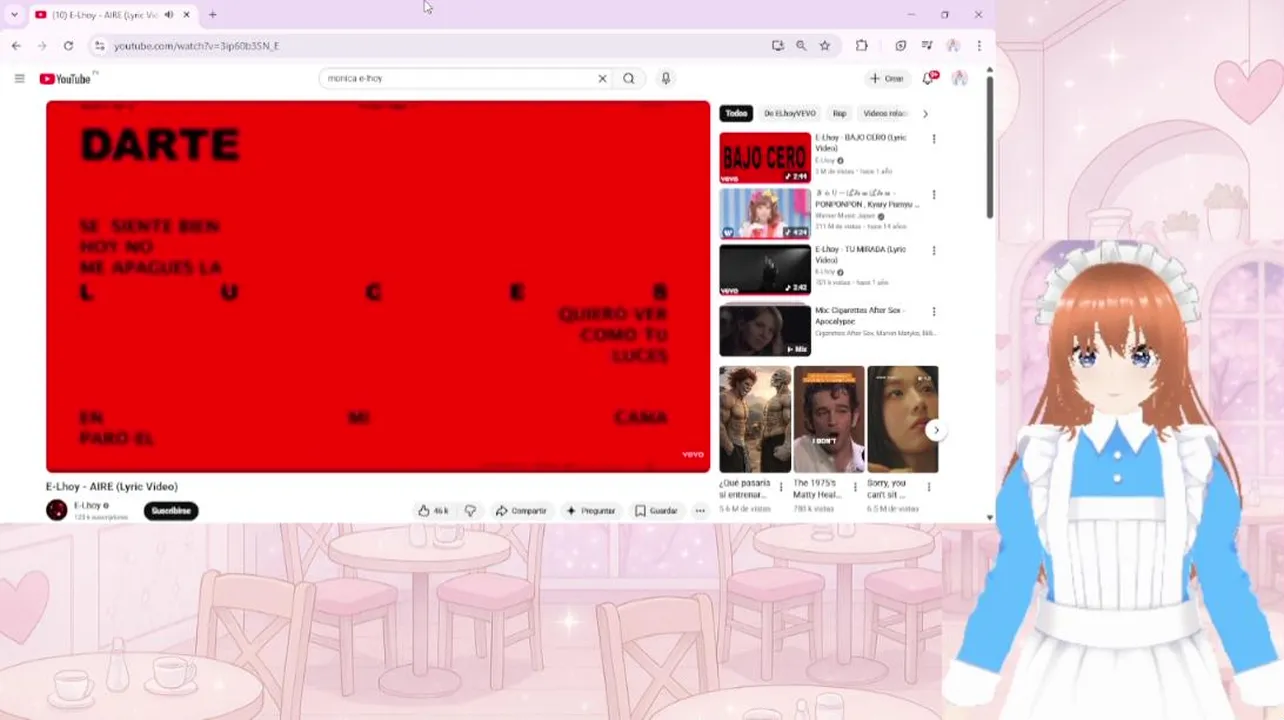Clear the search box text
Screen dimensions: 1284x720
[x=602, y=78]
